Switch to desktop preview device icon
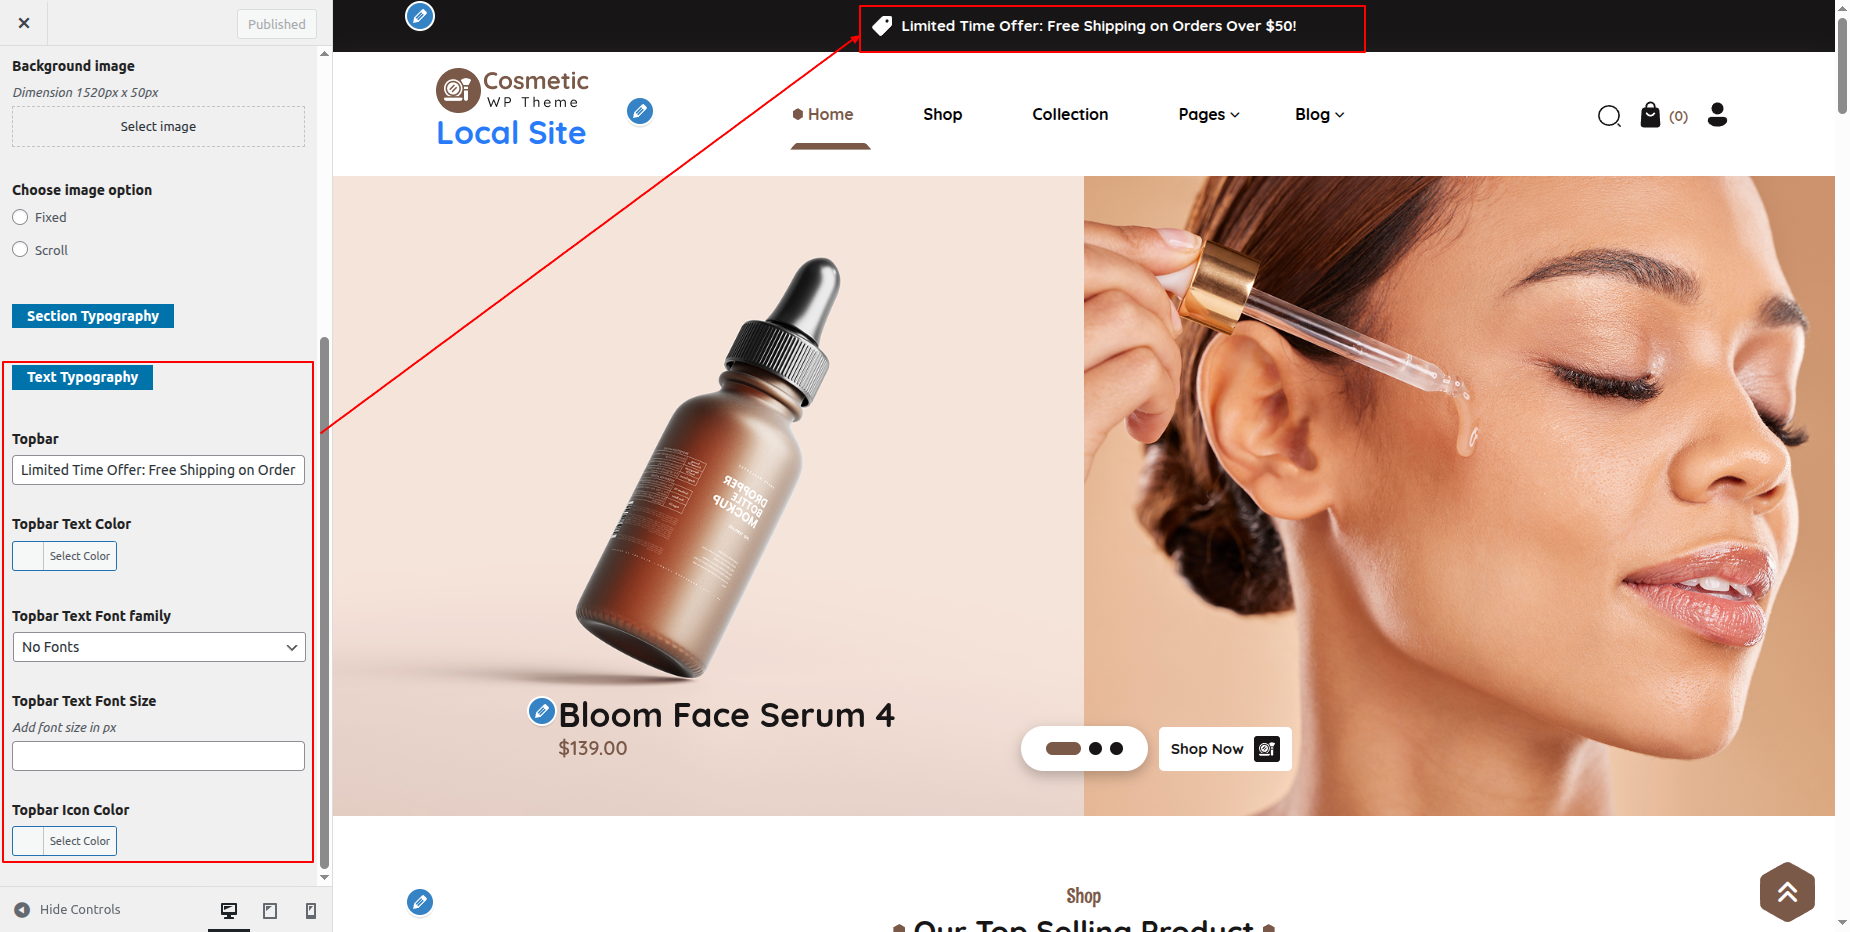Image resolution: width=1850 pixels, height=932 pixels. click(x=229, y=910)
